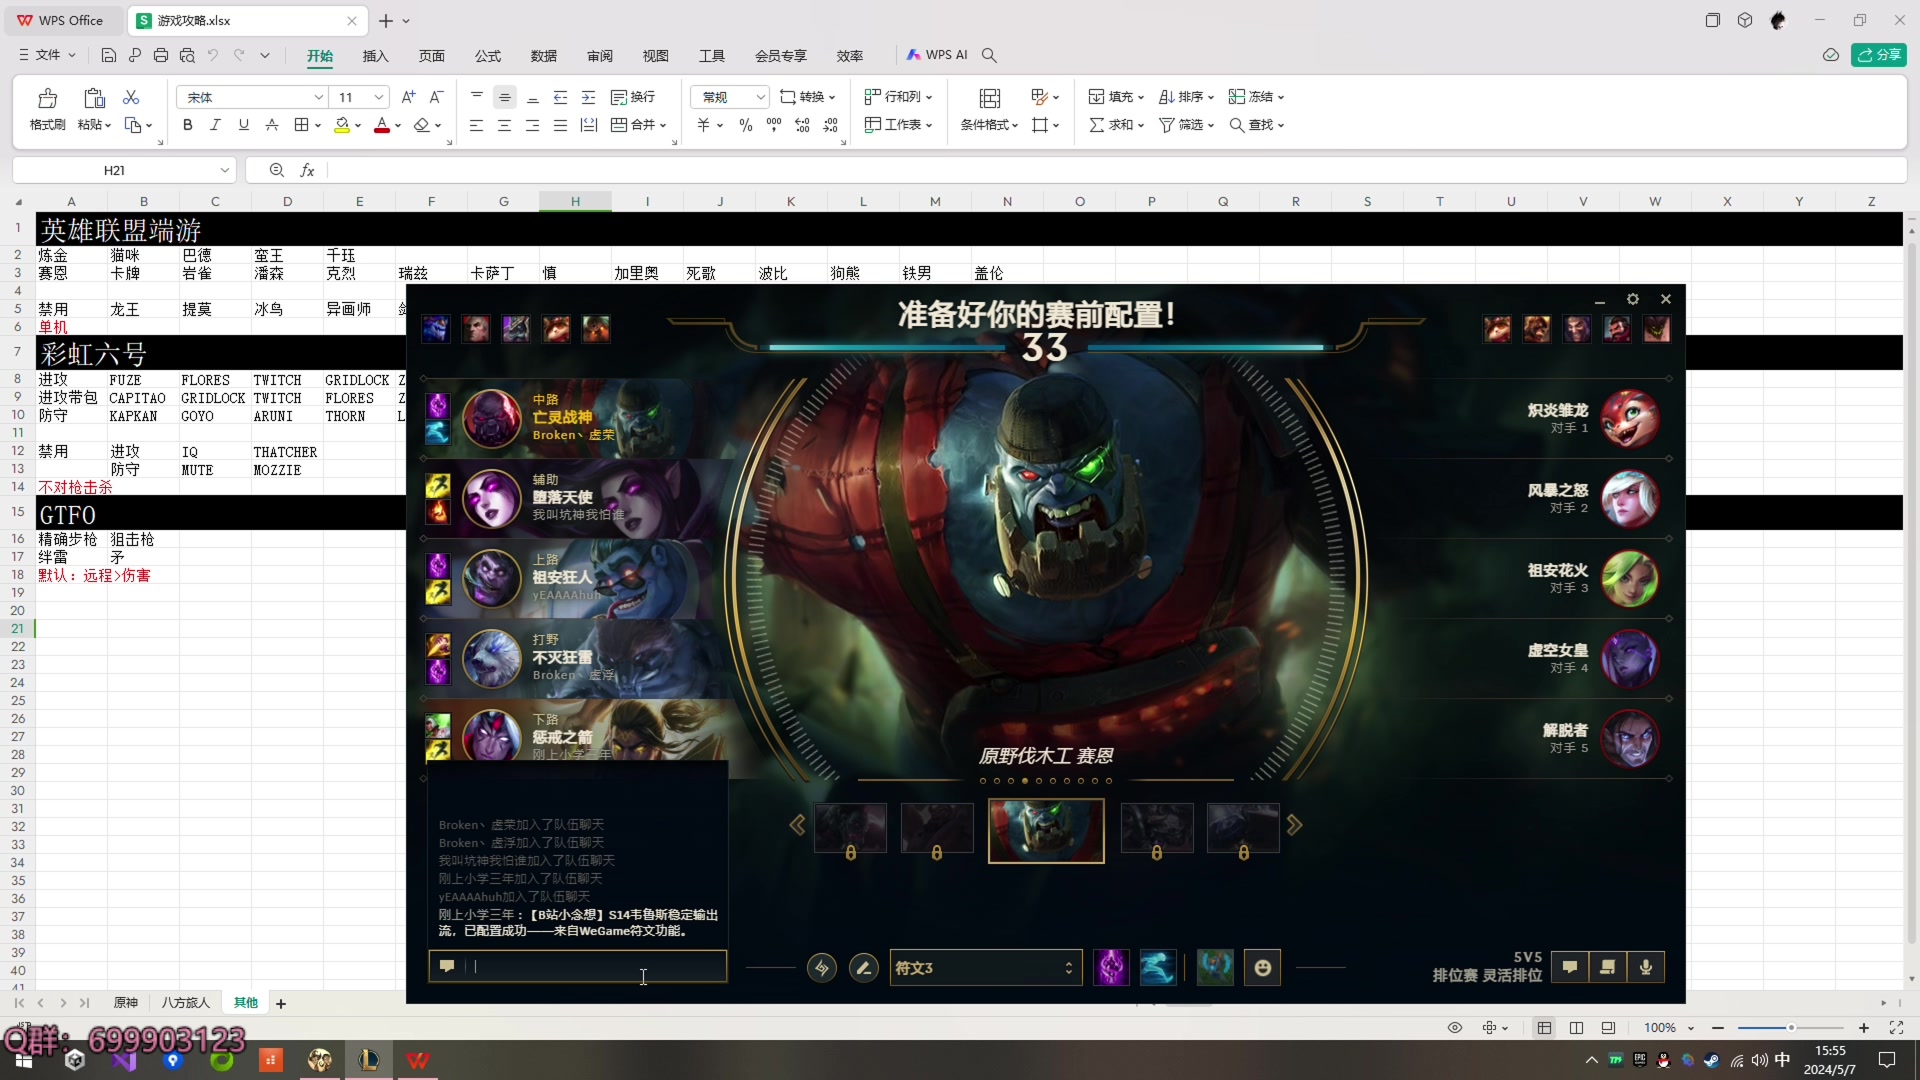Viewport: 1920px width, 1080px height.
Task: Click the zoom in plus button
Action: [x=1864, y=1028]
